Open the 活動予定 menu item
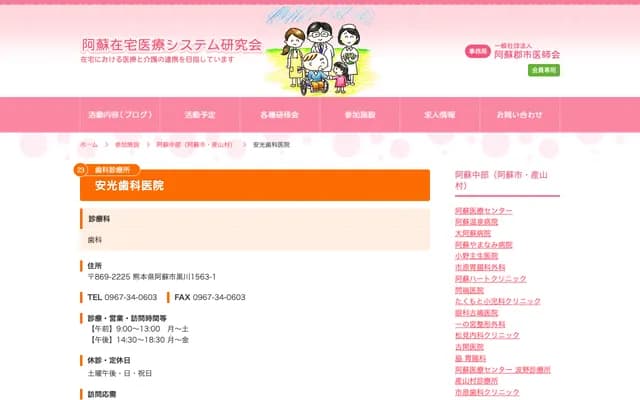Image resolution: width=640 pixels, height=400 pixels. point(200,115)
